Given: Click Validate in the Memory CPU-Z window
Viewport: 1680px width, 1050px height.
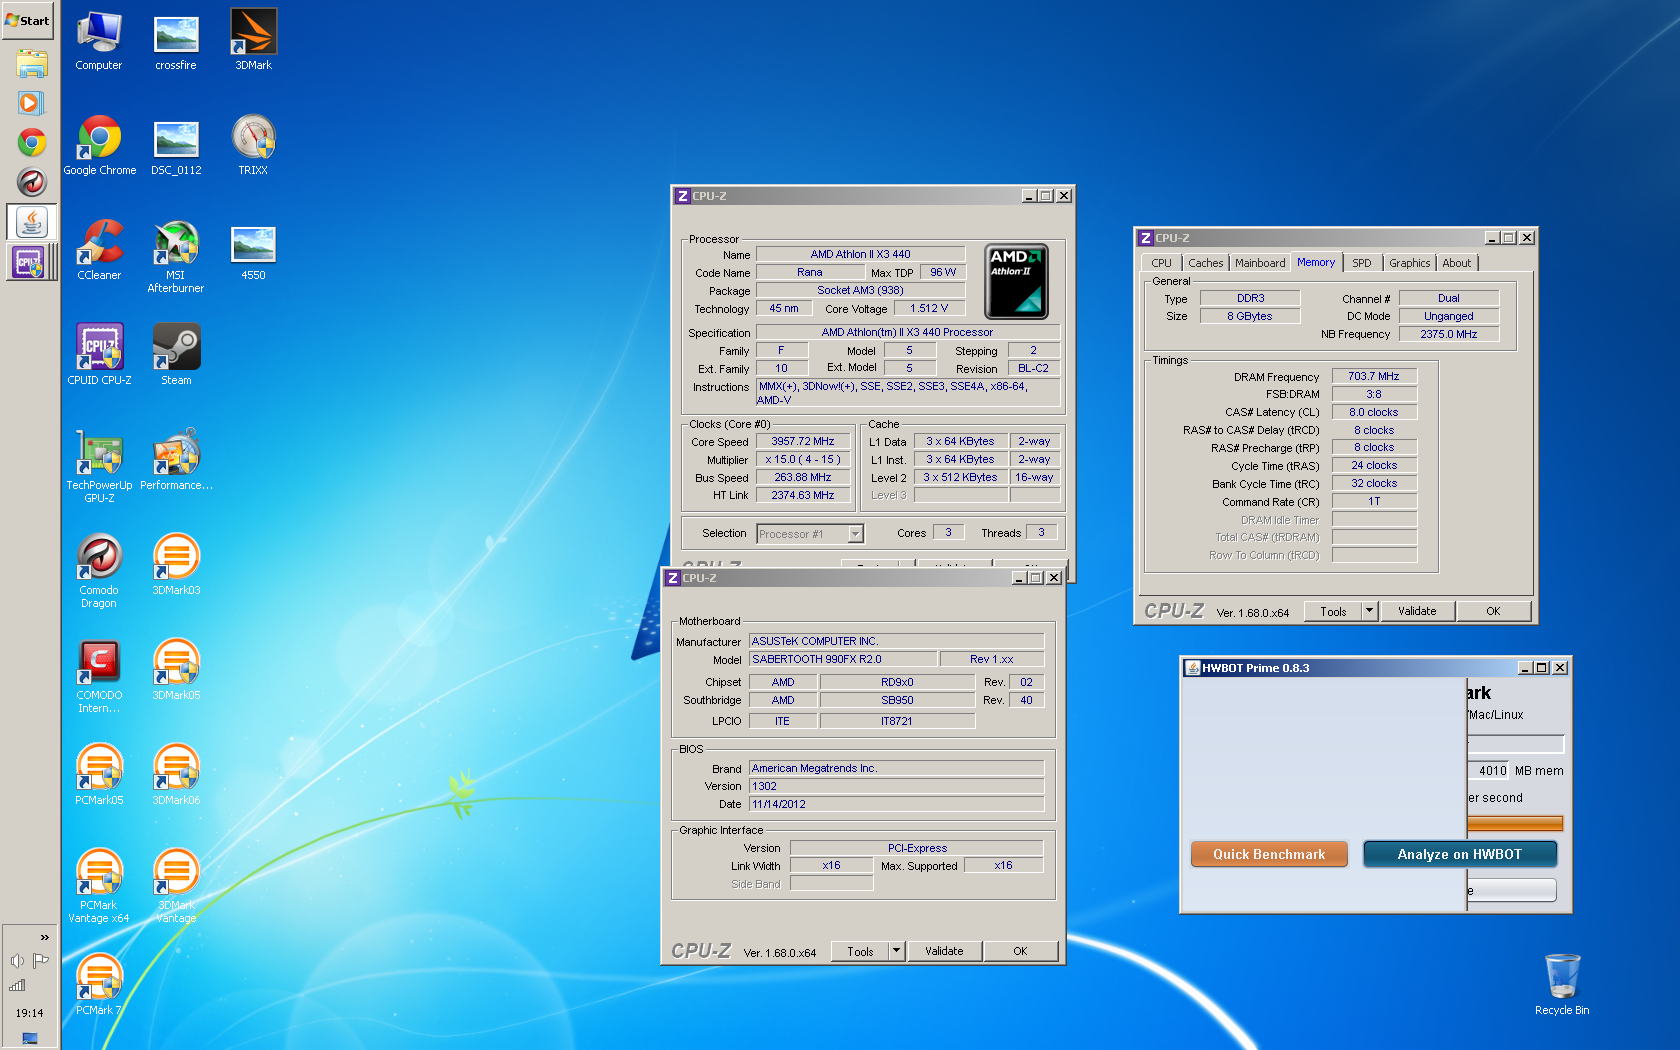Looking at the screenshot, I should tap(1417, 611).
